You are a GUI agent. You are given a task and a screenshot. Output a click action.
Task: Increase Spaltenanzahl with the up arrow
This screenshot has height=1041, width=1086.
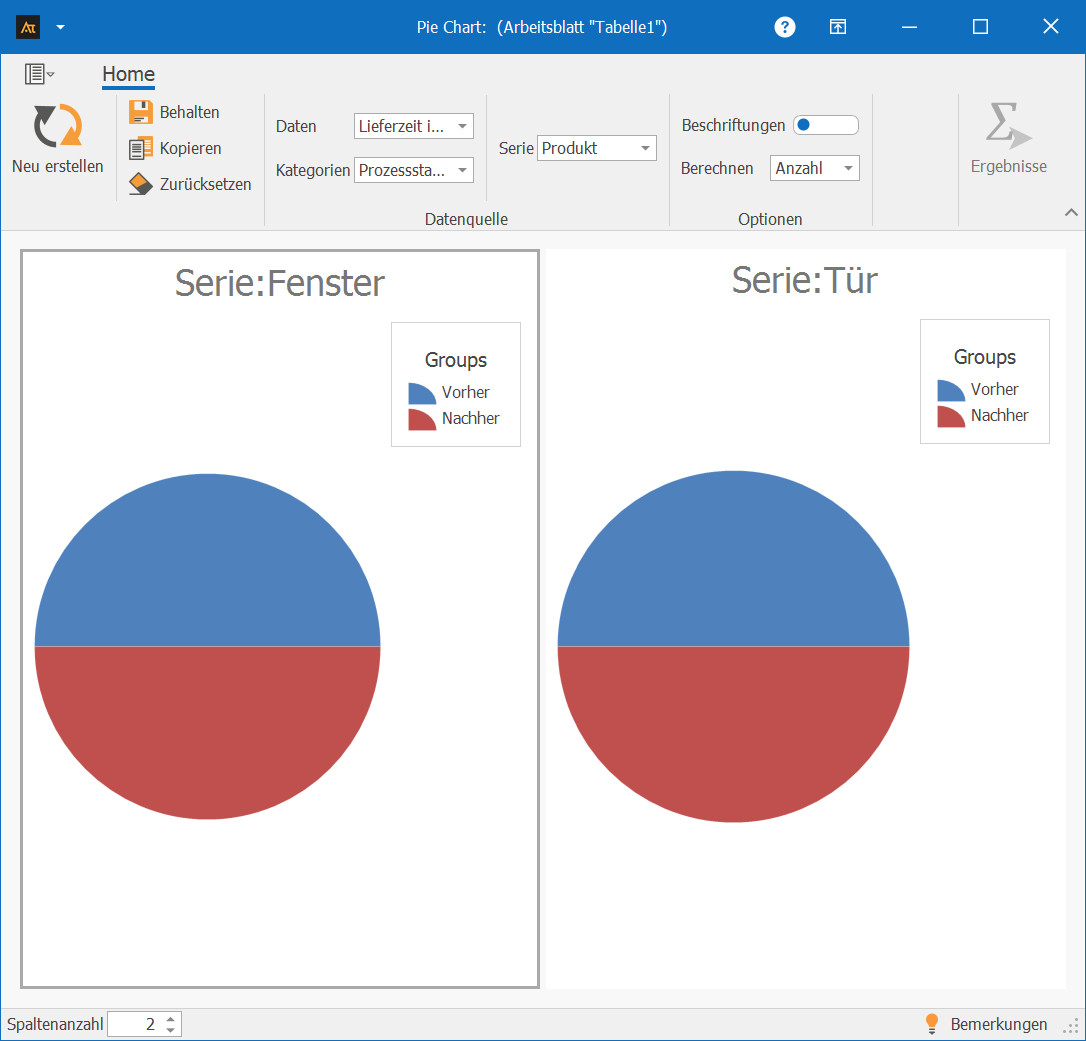coord(171,1019)
